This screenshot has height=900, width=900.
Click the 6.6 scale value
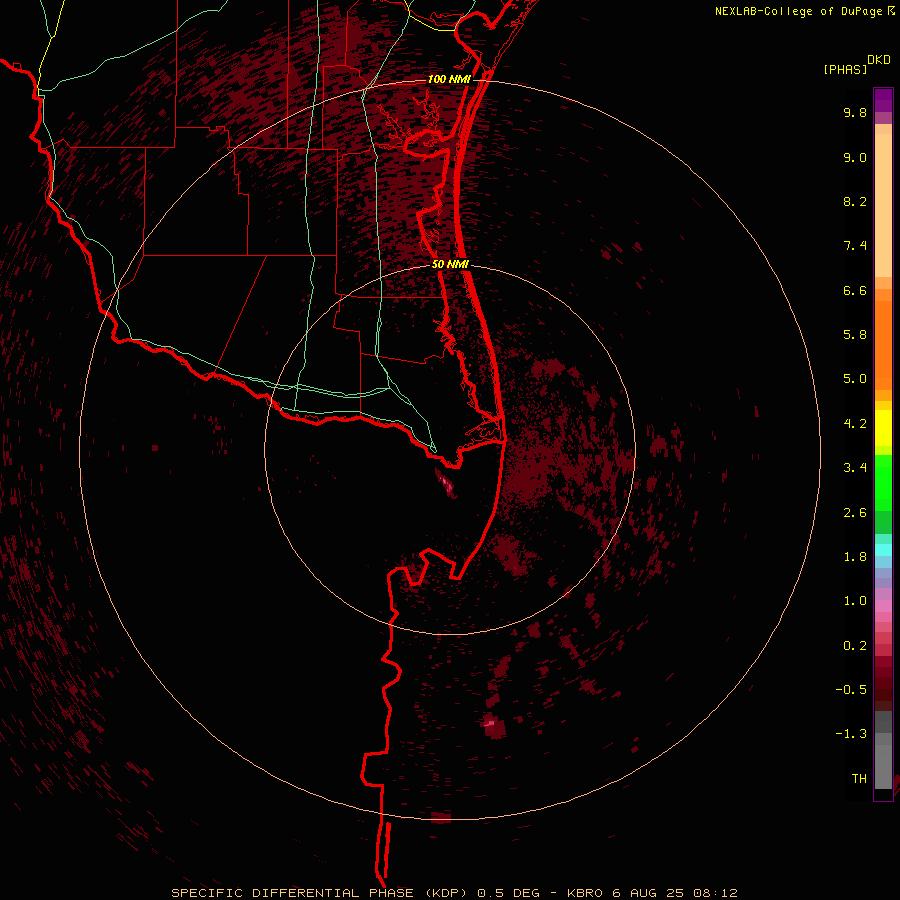[855, 290]
